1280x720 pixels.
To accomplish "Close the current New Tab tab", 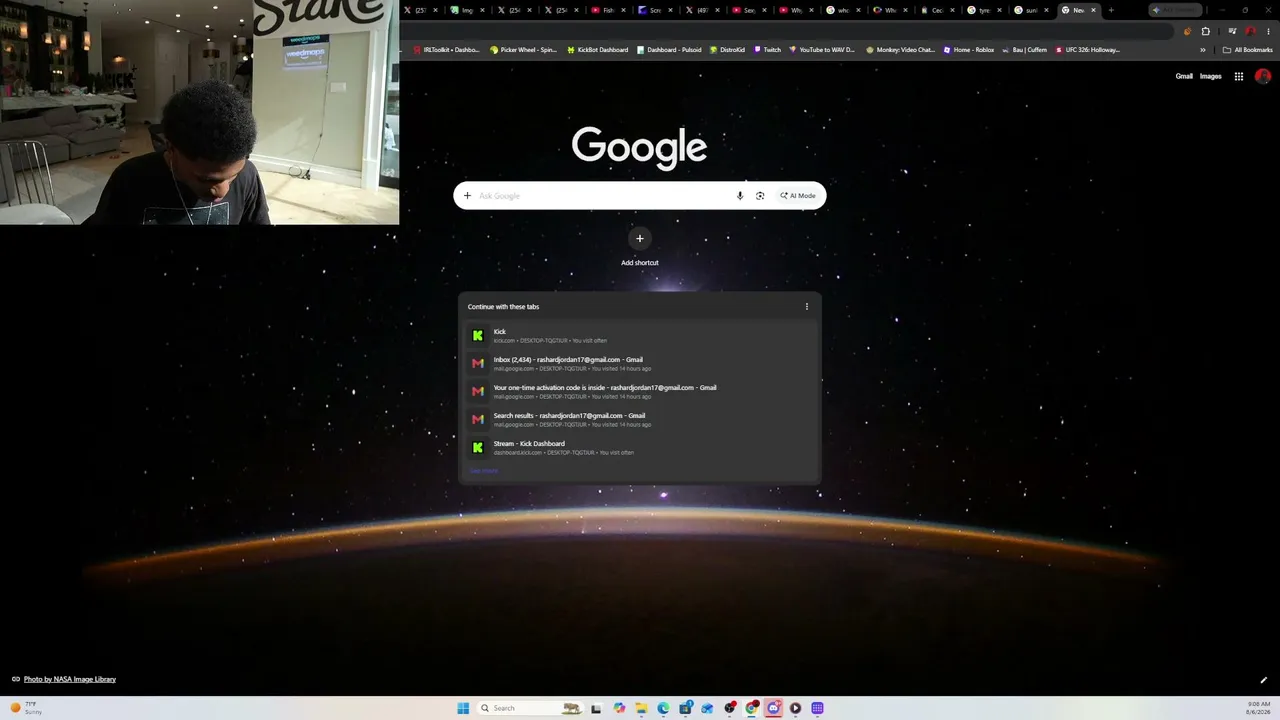I will pyautogui.click(x=1093, y=10).
